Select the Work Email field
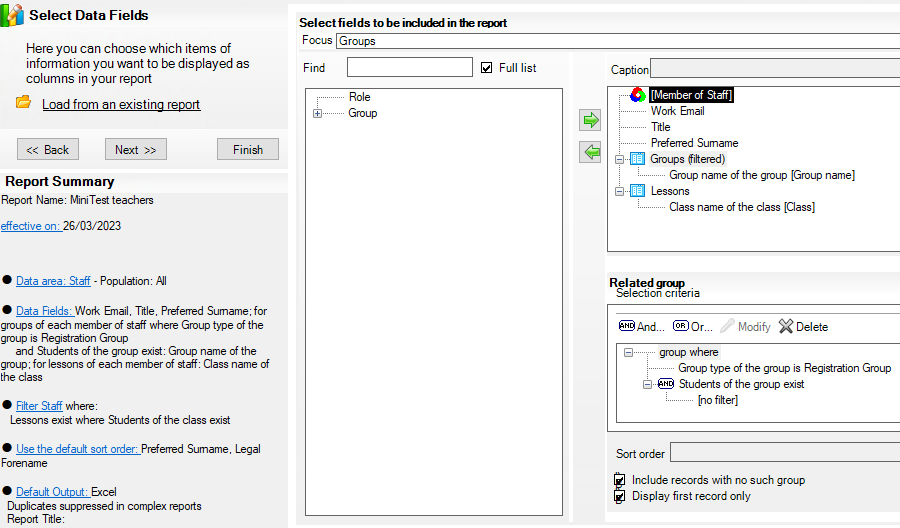 click(677, 111)
